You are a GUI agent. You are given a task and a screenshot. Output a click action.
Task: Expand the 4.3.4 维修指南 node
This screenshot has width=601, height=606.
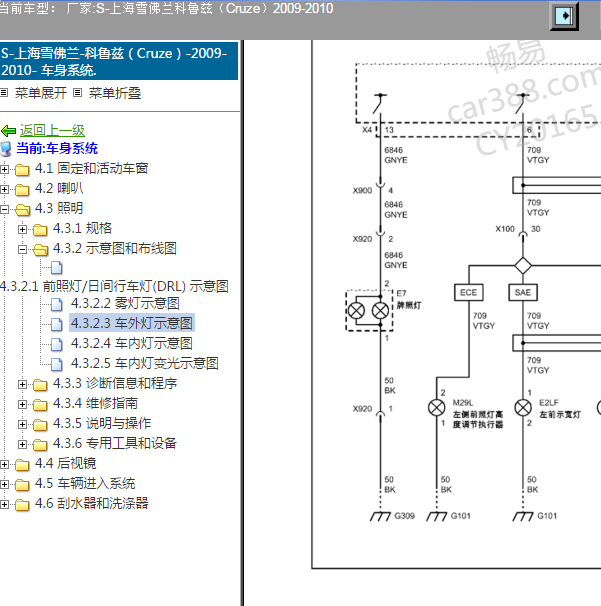22,405
